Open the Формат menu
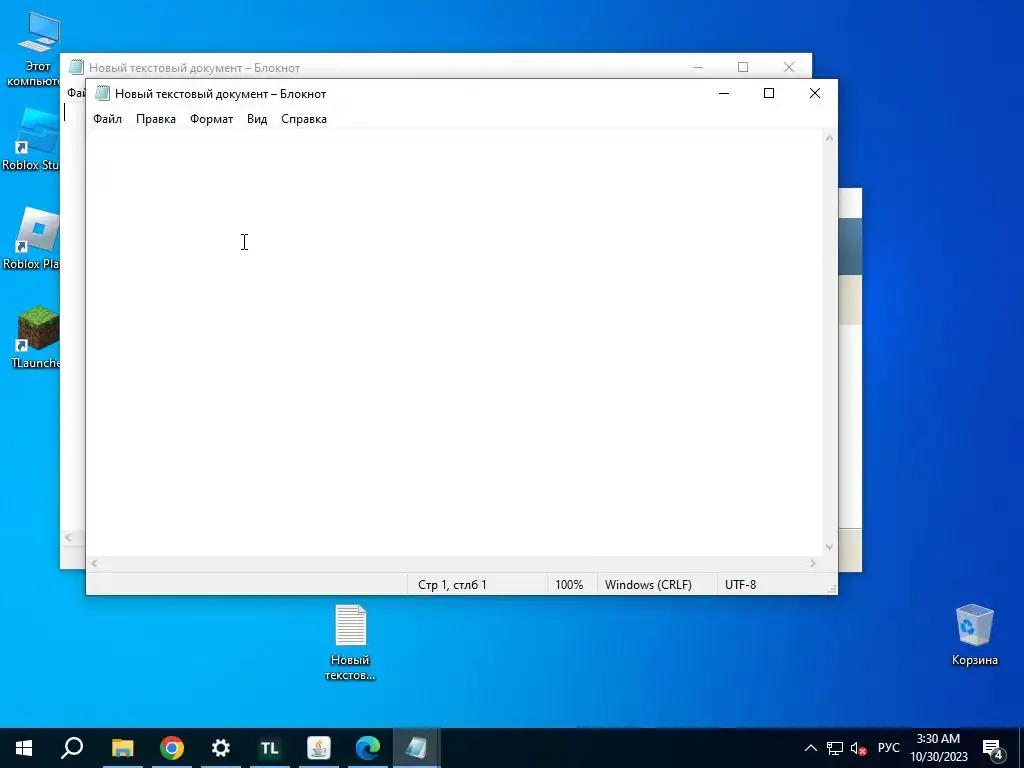The height and width of the screenshot is (768, 1024). tap(211, 119)
